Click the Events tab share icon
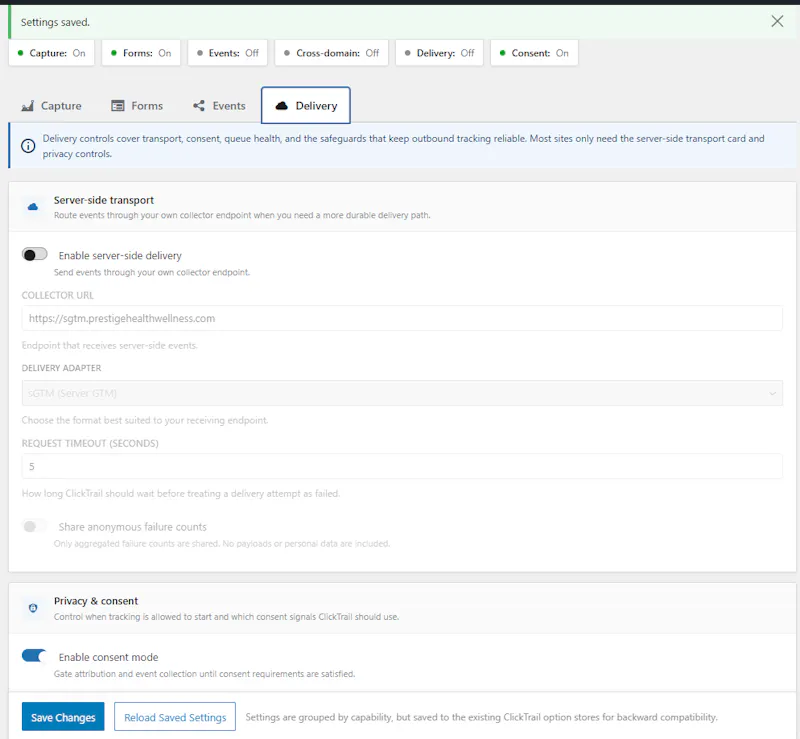Viewport: 800px width, 739px height. point(199,106)
